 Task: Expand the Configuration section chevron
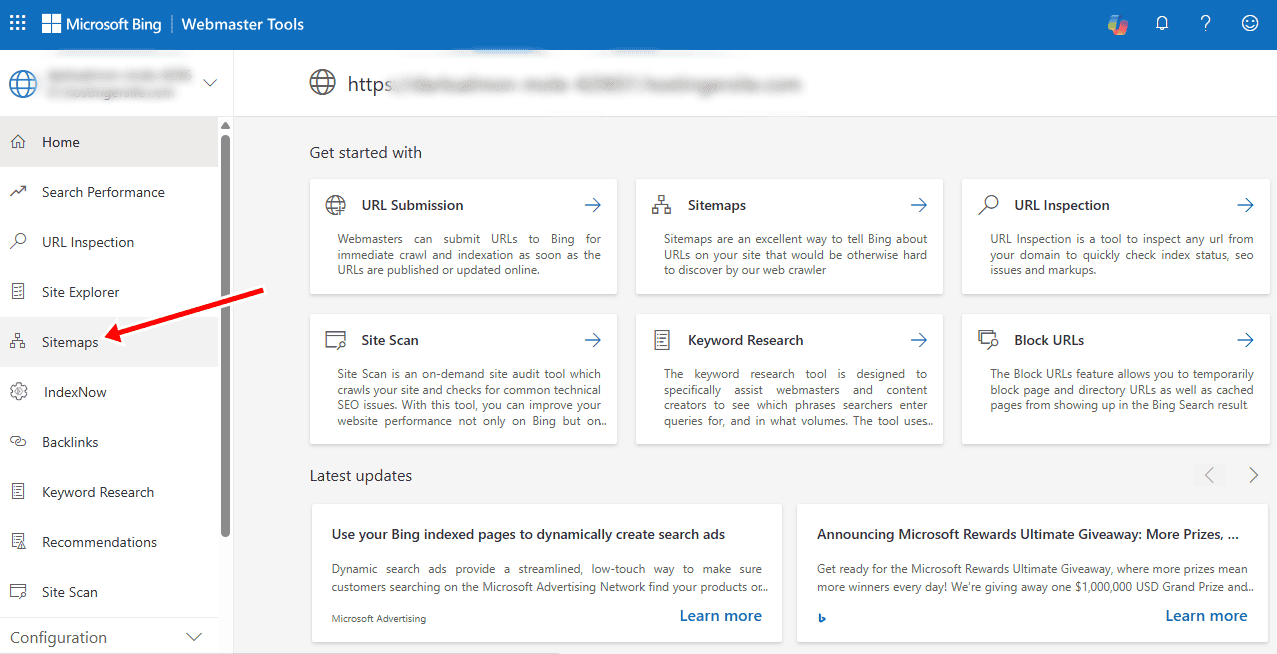194,637
